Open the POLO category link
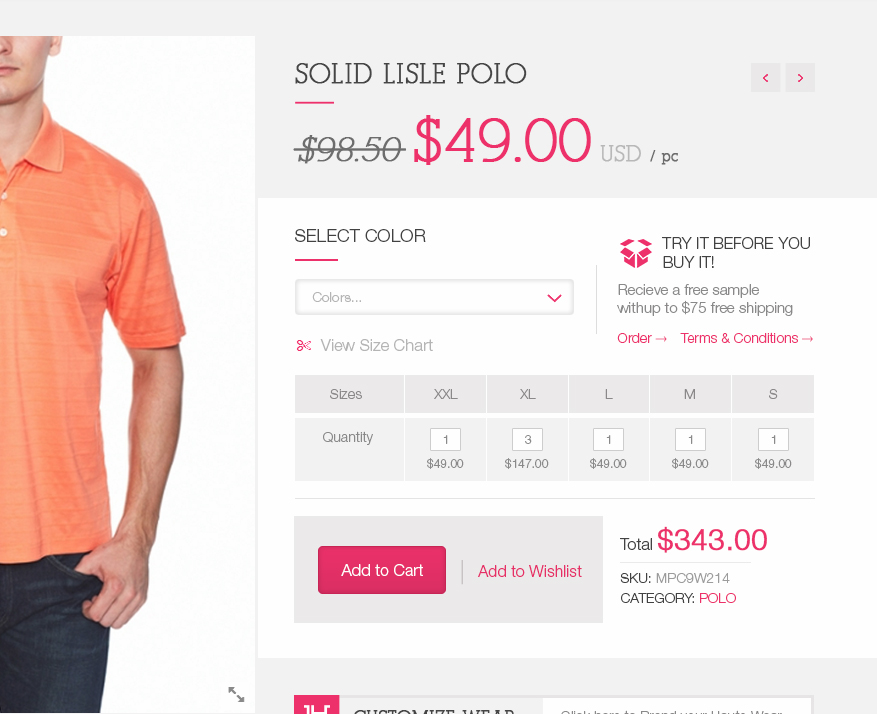This screenshot has width=877, height=714. (717, 598)
